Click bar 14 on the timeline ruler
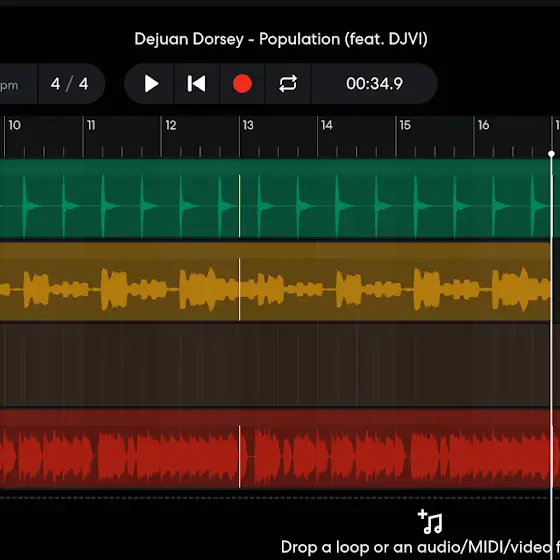Viewport: 560px width, 560px height. (x=327, y=125)
